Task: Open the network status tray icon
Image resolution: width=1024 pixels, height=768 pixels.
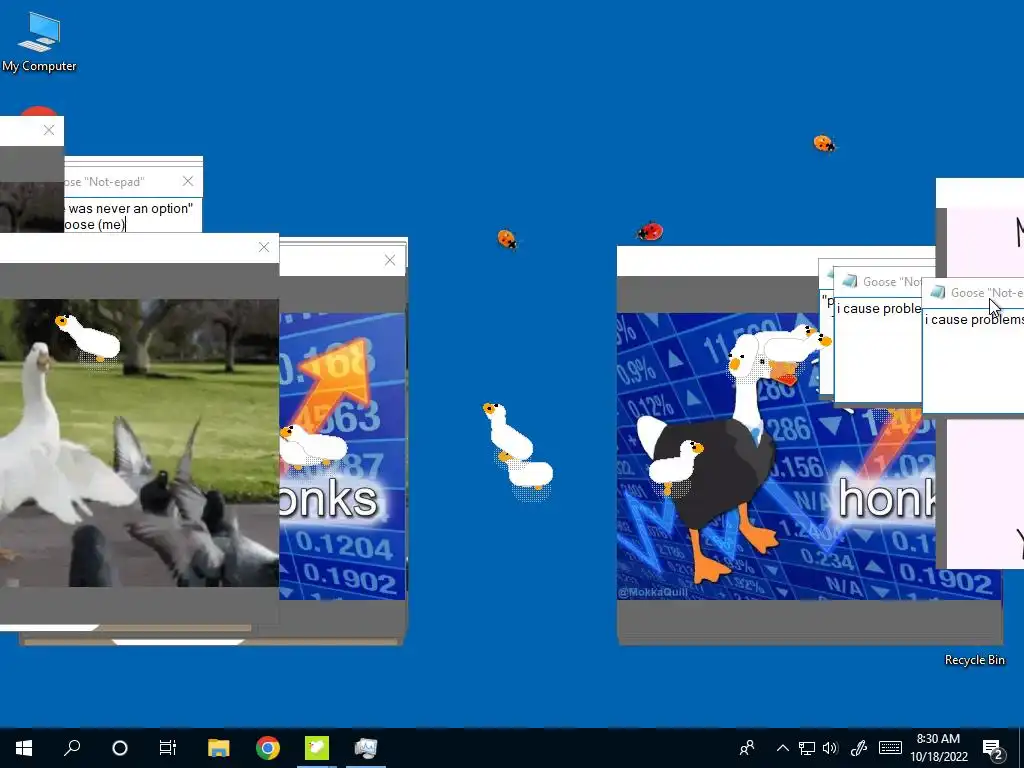Action: pyautogui.click(x=807, y=748)
